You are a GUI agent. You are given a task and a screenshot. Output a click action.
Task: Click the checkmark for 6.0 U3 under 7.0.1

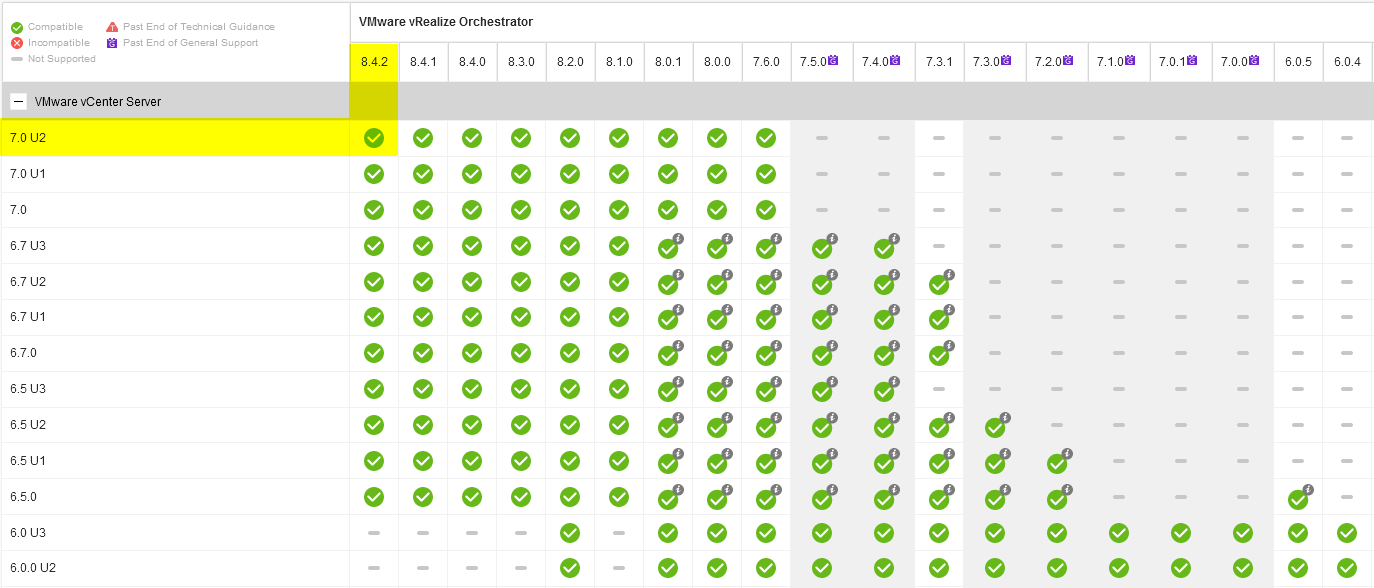click(x=1181, y=533)
